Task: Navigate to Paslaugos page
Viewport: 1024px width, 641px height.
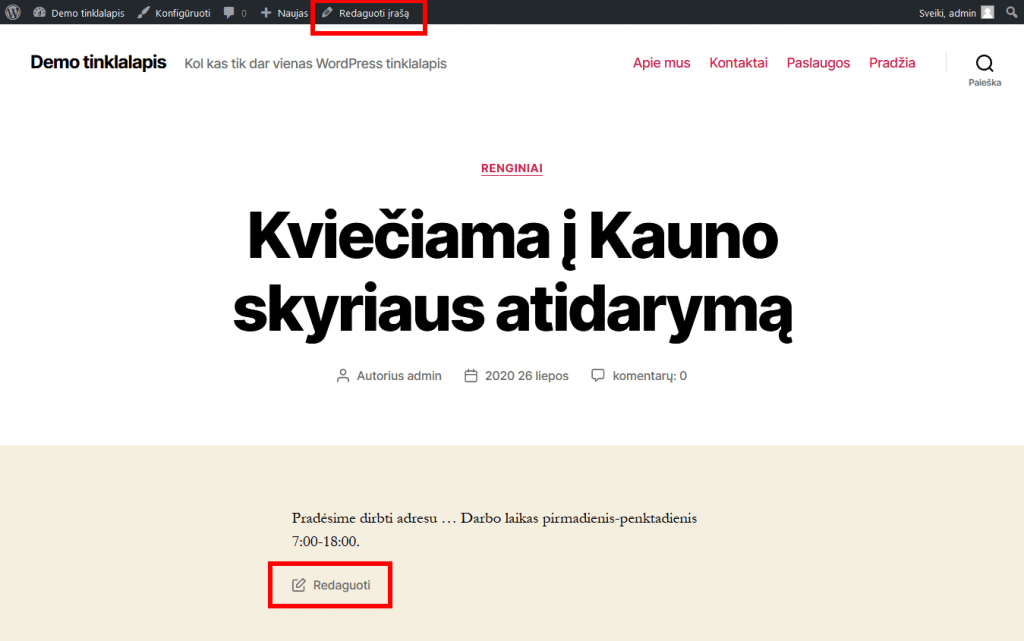Action: [818, 63]
